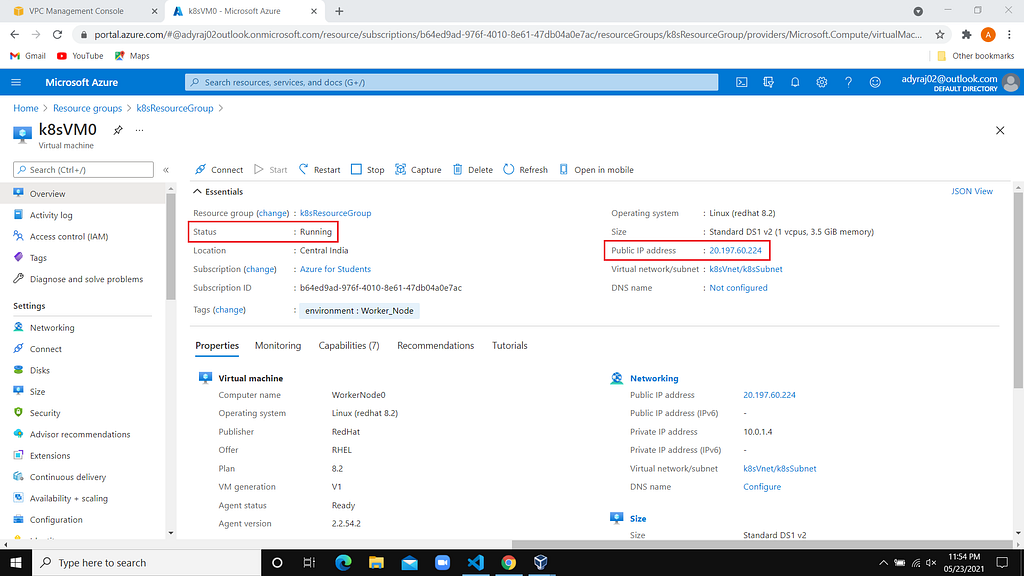Open Availability + scaling
1024x576 pixels.
tap(69, 498)
